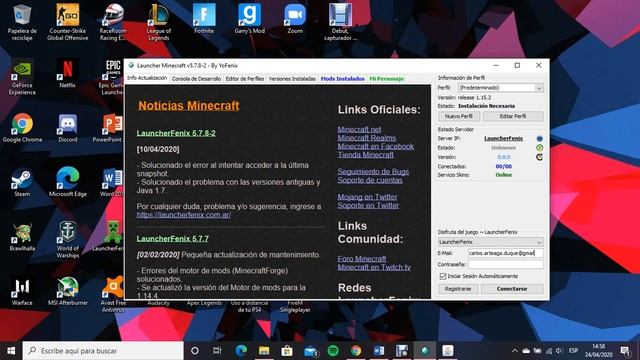Select the MSI Afterburner desktop icon
640x360 pixels.
coord(67,292)
